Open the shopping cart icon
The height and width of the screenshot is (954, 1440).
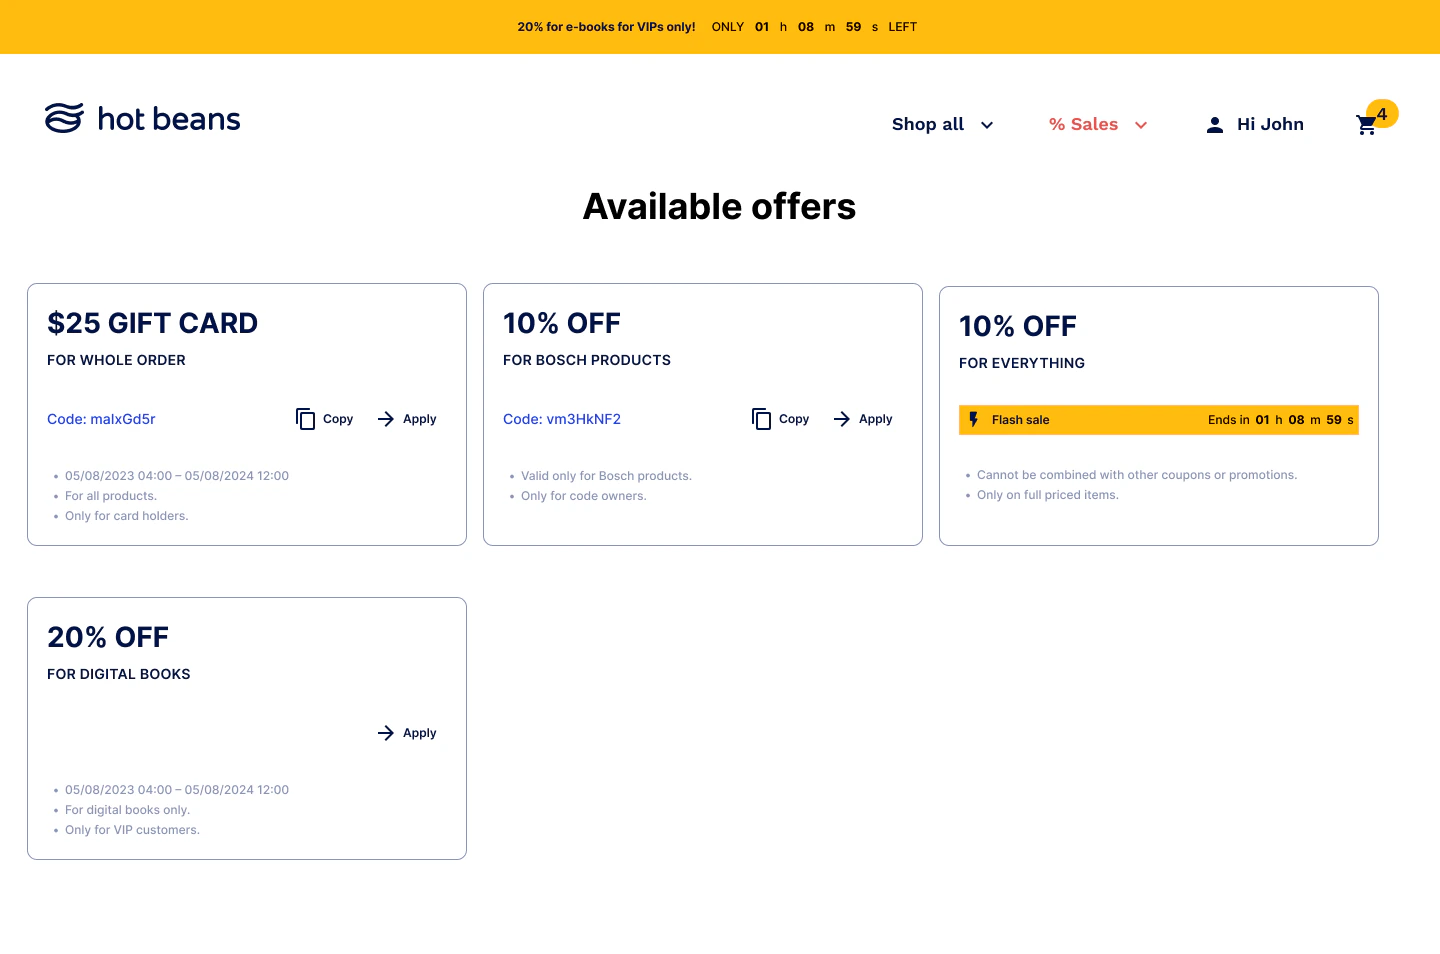1366,124
